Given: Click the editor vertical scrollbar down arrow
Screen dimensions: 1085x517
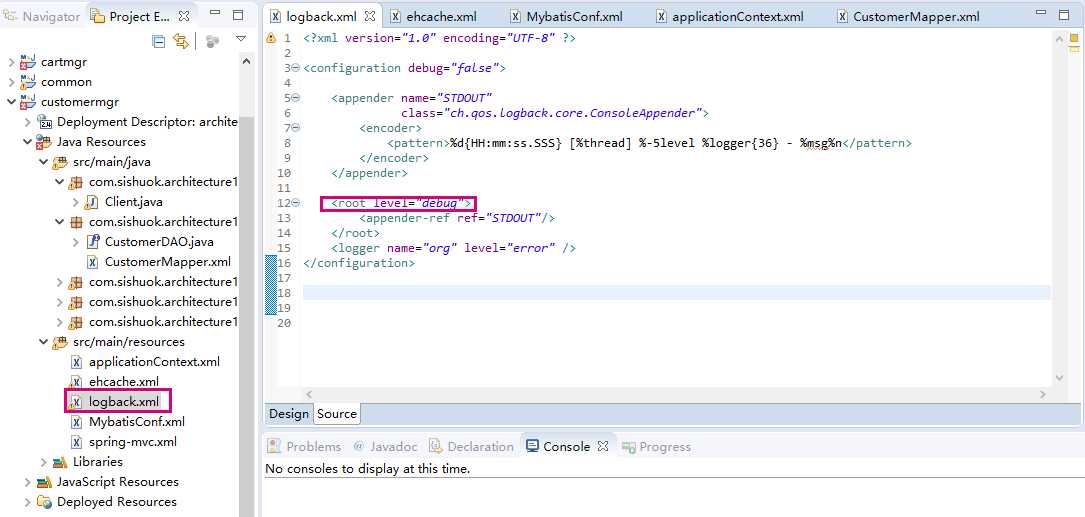Looking at the screenshot, I should click(x=1059, y=378).
